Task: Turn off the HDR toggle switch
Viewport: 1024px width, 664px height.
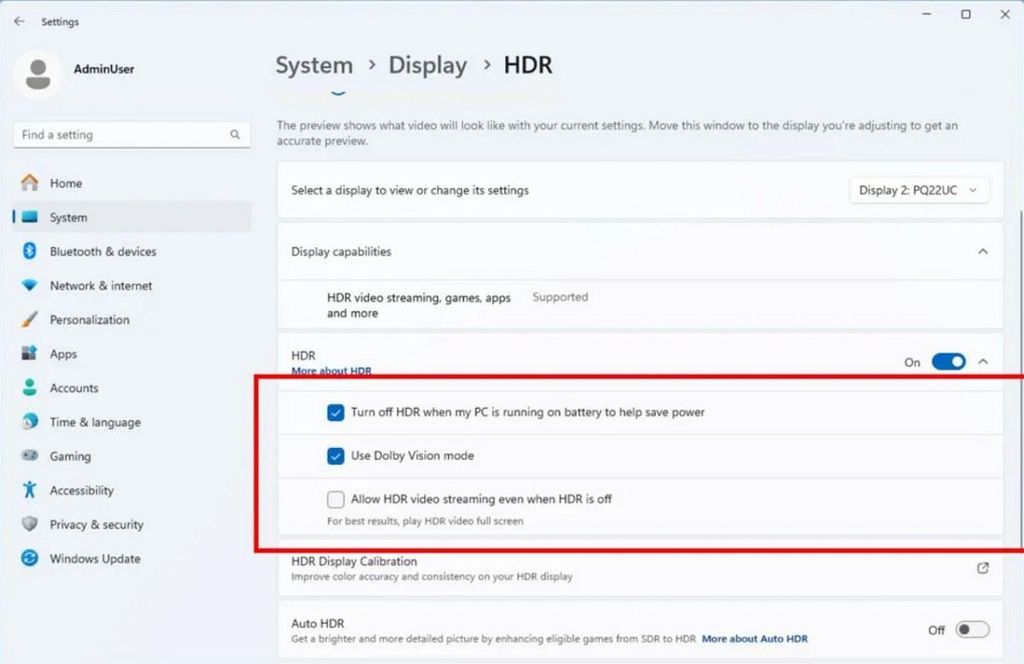Action: [x=947, y=362]
